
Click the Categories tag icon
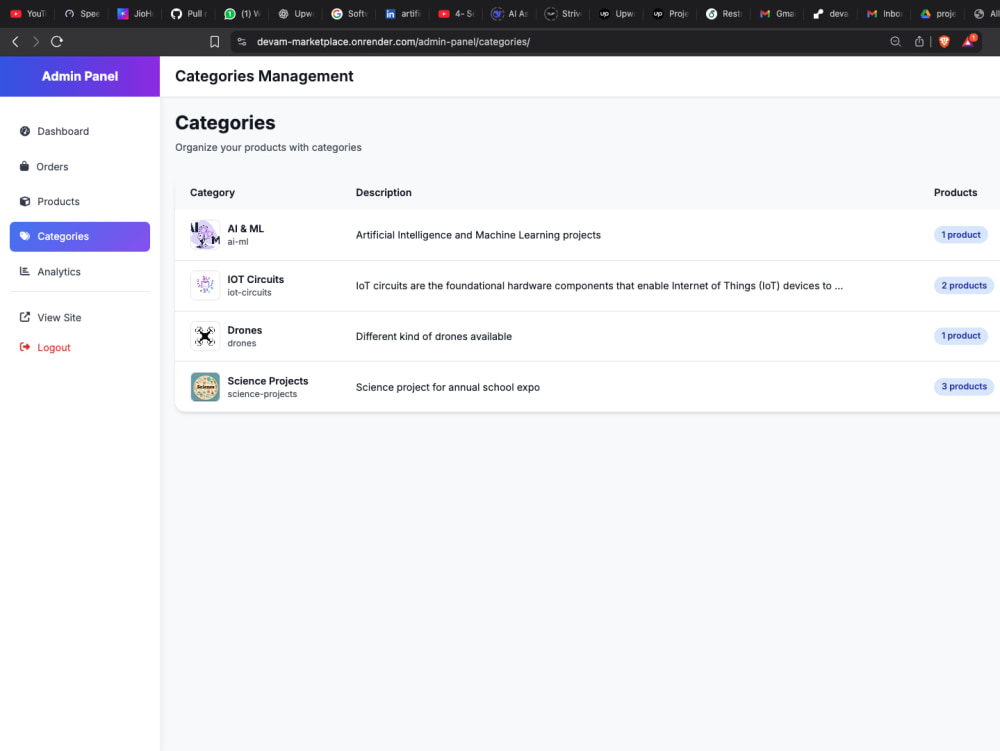coord(25,237)
